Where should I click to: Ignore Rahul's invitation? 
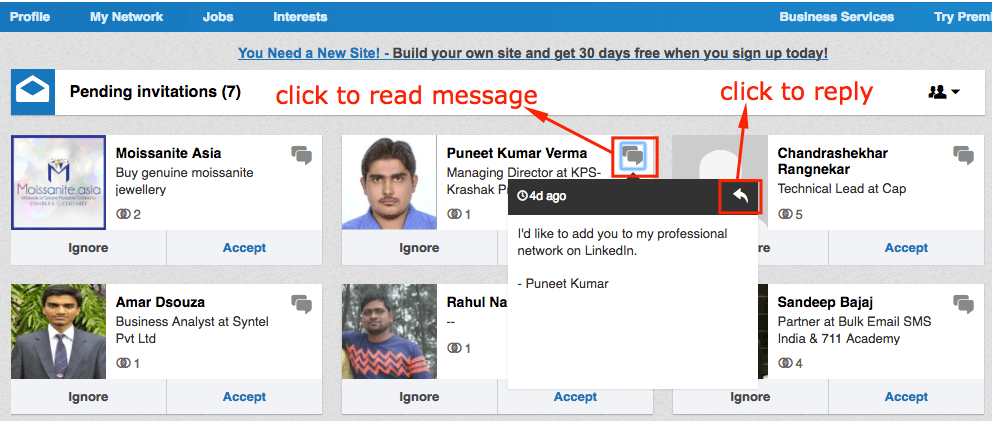(419, 397)
